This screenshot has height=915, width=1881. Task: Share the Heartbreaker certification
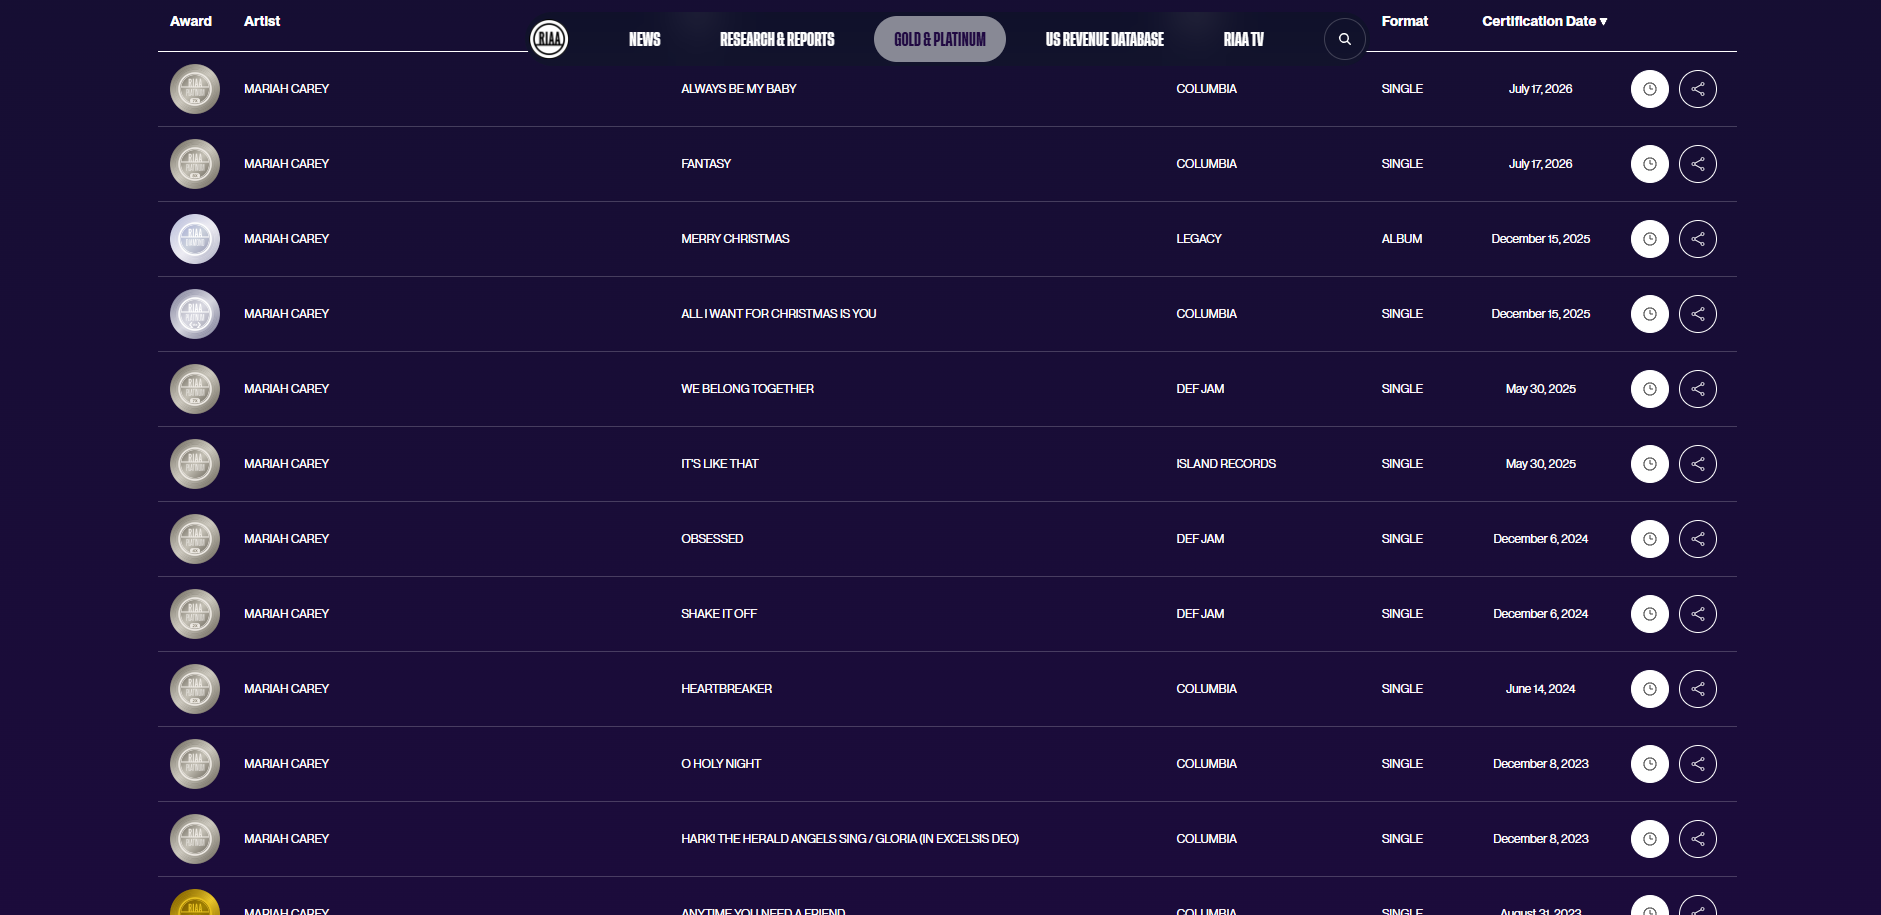1698,689
